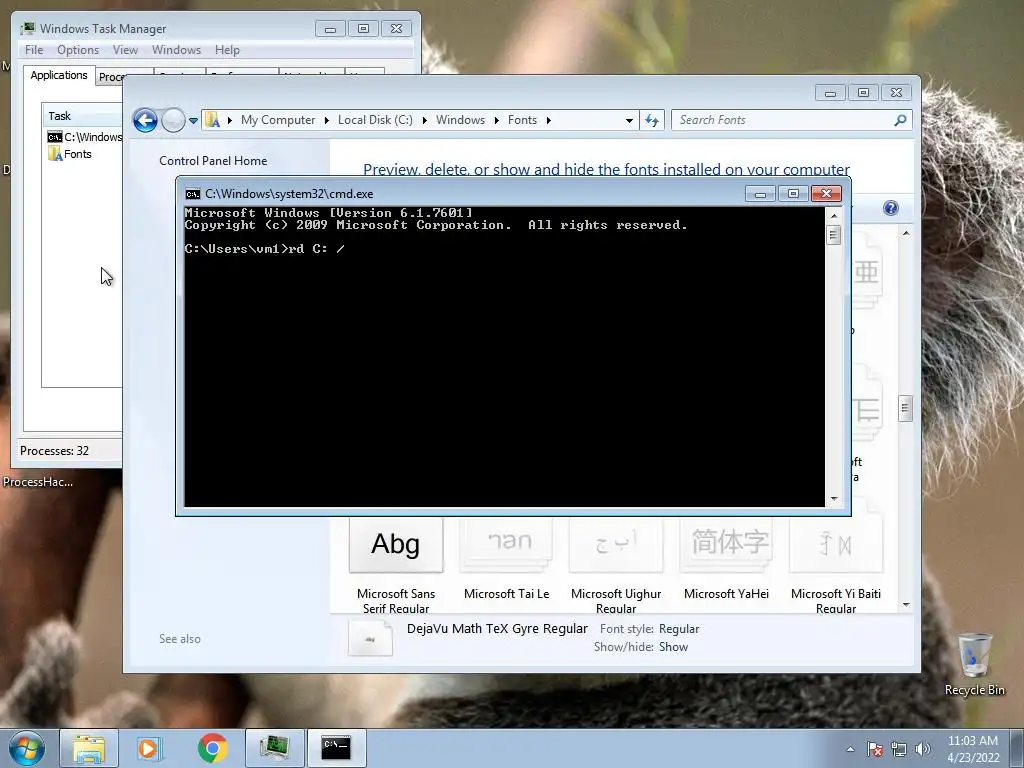Click volume speaker tray icon
The image size is (1024, 768).
[x=923, y=749]
